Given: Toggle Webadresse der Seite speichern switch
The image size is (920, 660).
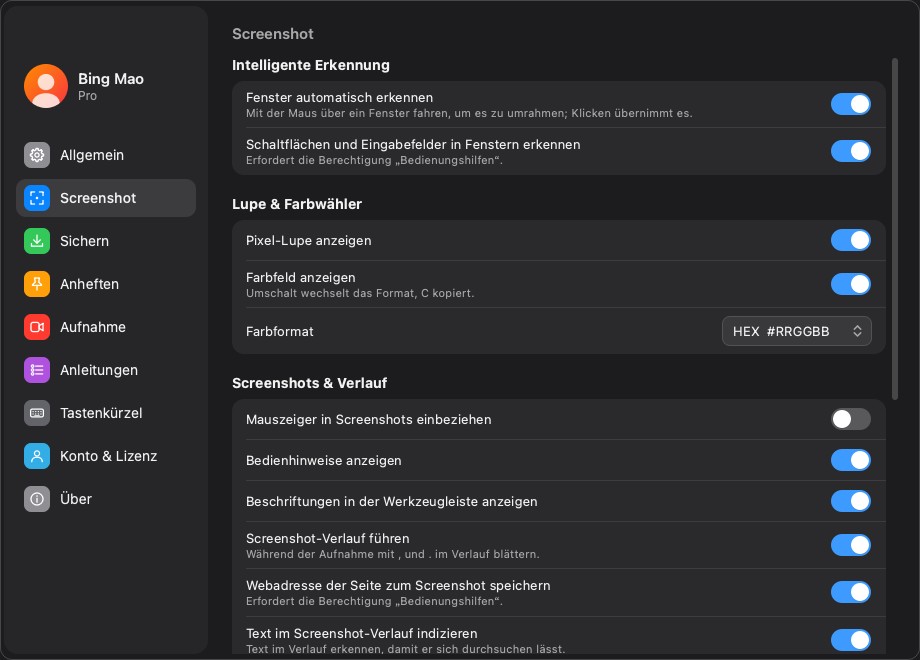Looking at the screenshot, I should 850,593.
